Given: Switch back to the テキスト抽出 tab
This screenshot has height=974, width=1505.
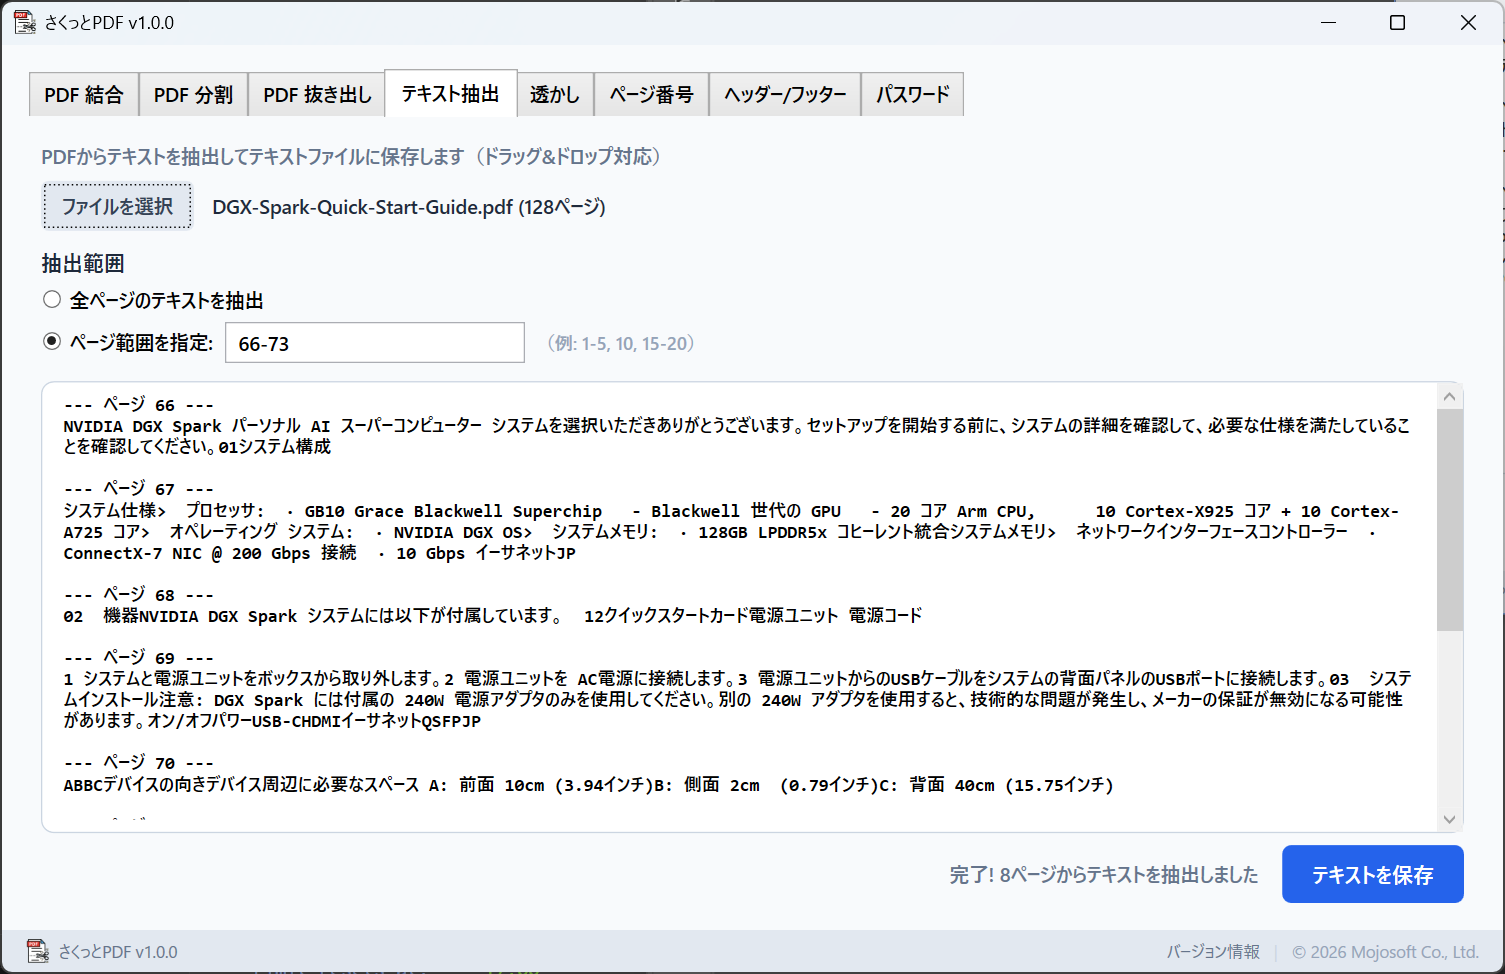Looking at the screenshot, I should tap(450, 93).
